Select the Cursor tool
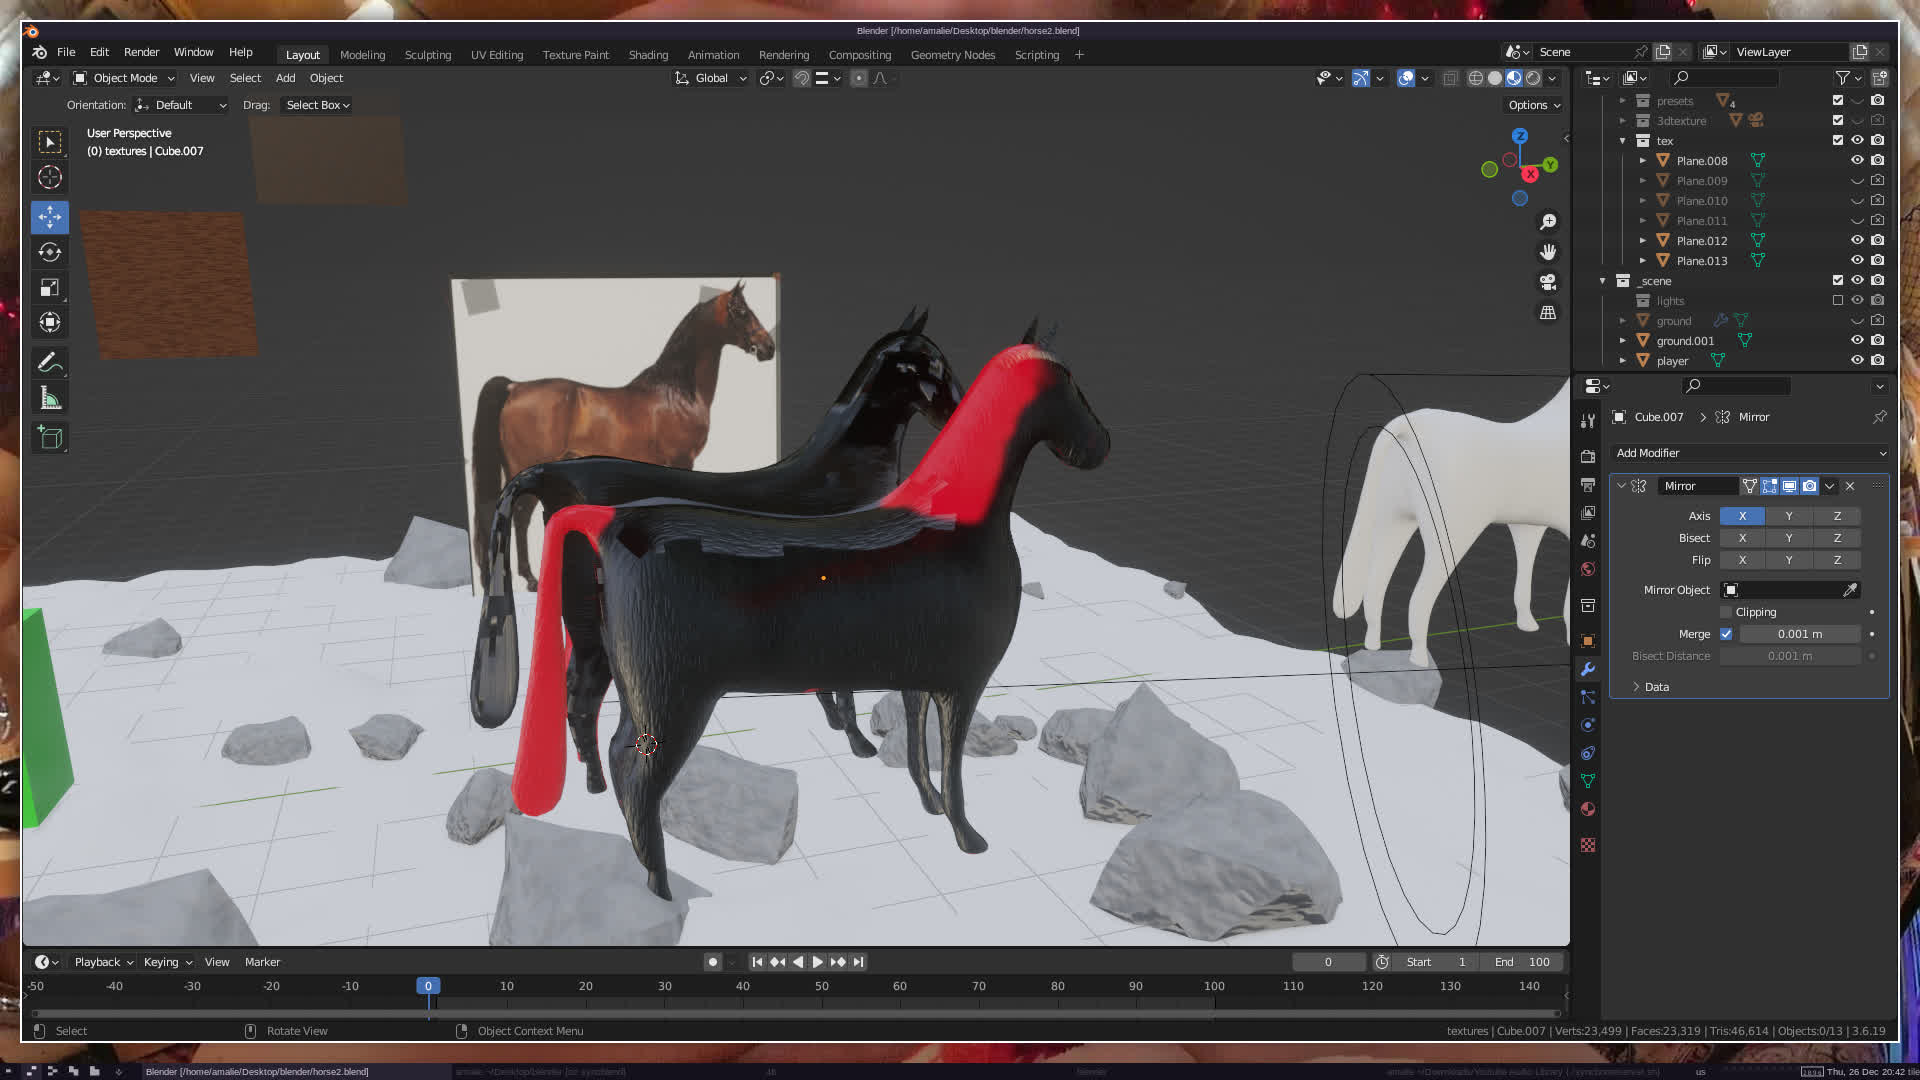Image resolution: width=1920 pixels, height=1080 pixels. tap(50, 178)
